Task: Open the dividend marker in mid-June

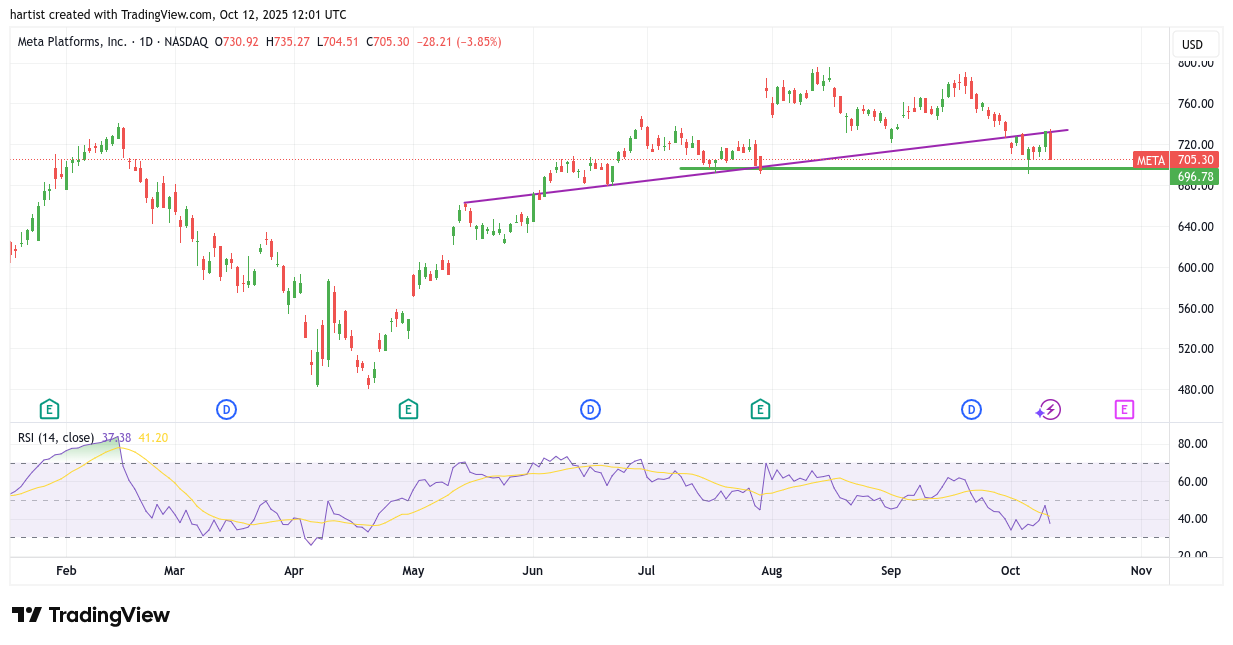Action: click(591, 409)
